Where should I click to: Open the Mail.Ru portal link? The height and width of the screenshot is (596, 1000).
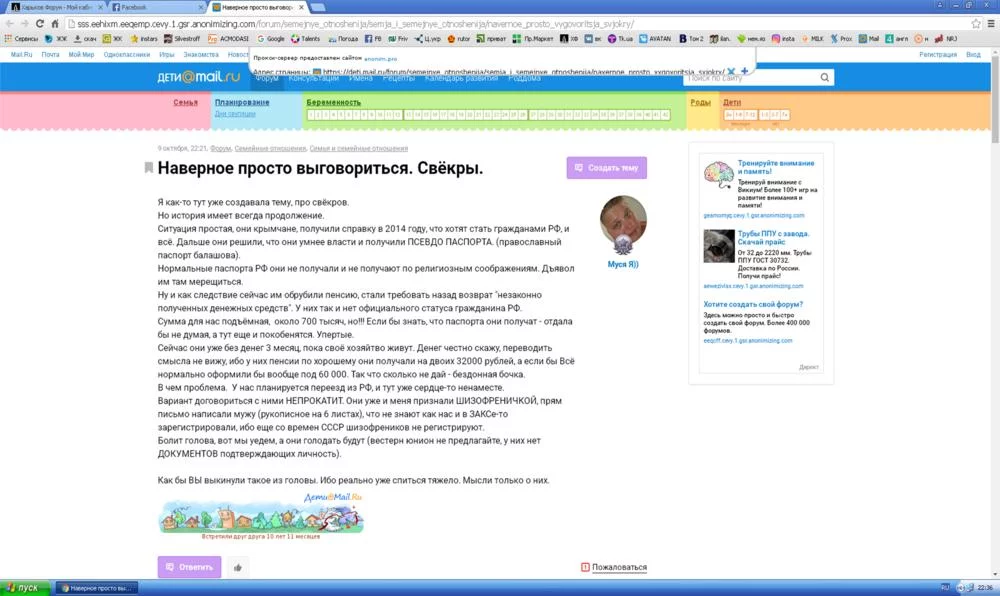[21, 55]
